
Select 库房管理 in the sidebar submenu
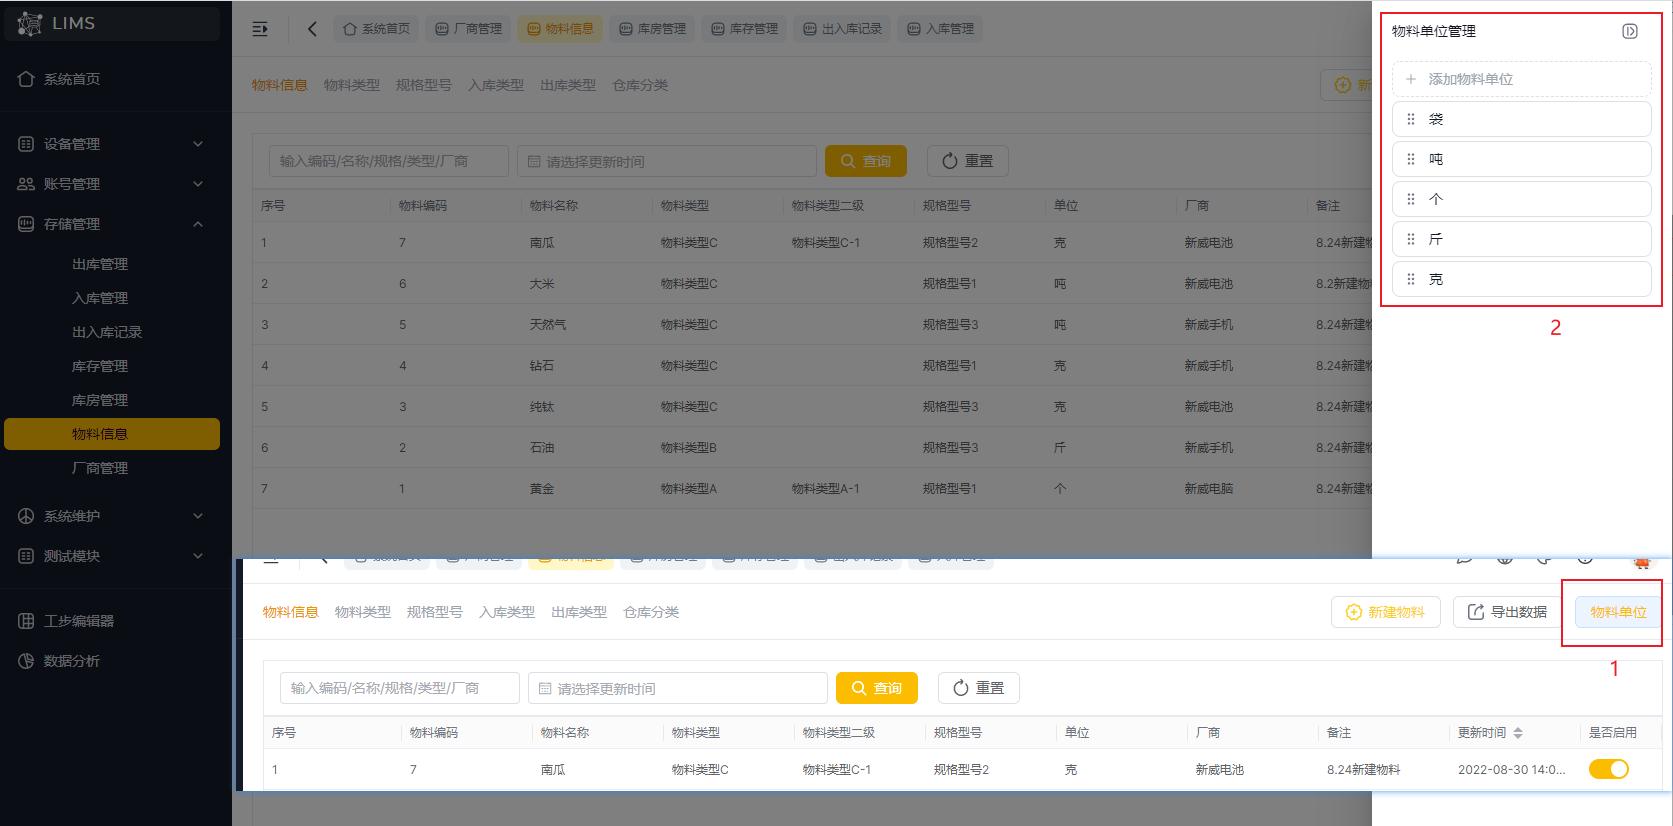tap(100, 400)
